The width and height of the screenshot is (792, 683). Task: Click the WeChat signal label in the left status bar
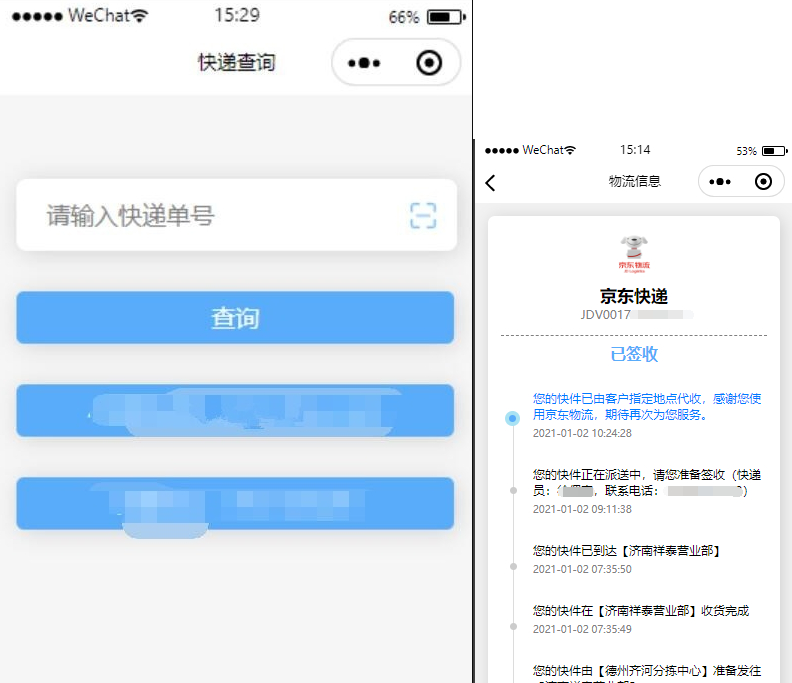80,16
